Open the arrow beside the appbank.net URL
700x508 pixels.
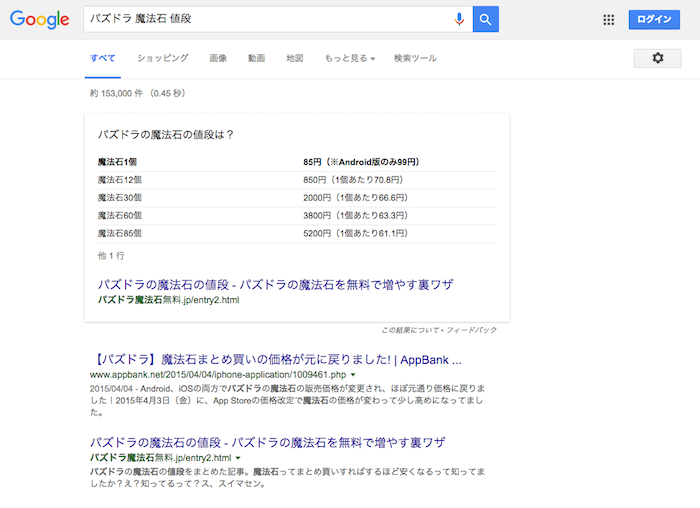353,374
